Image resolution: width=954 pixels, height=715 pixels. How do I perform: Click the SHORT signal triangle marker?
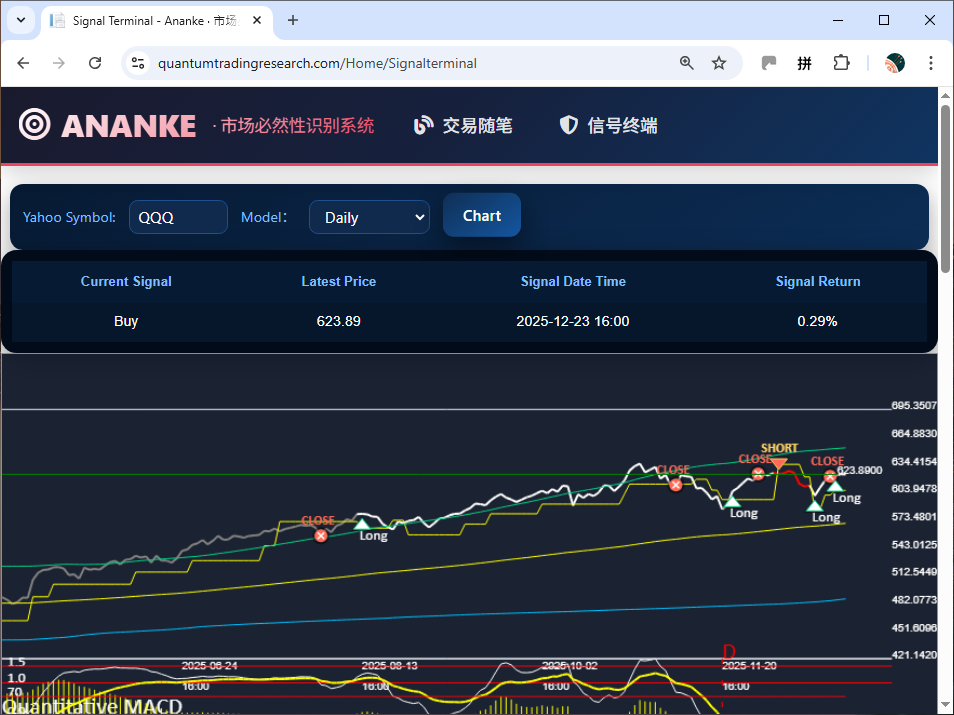(778, 465)
